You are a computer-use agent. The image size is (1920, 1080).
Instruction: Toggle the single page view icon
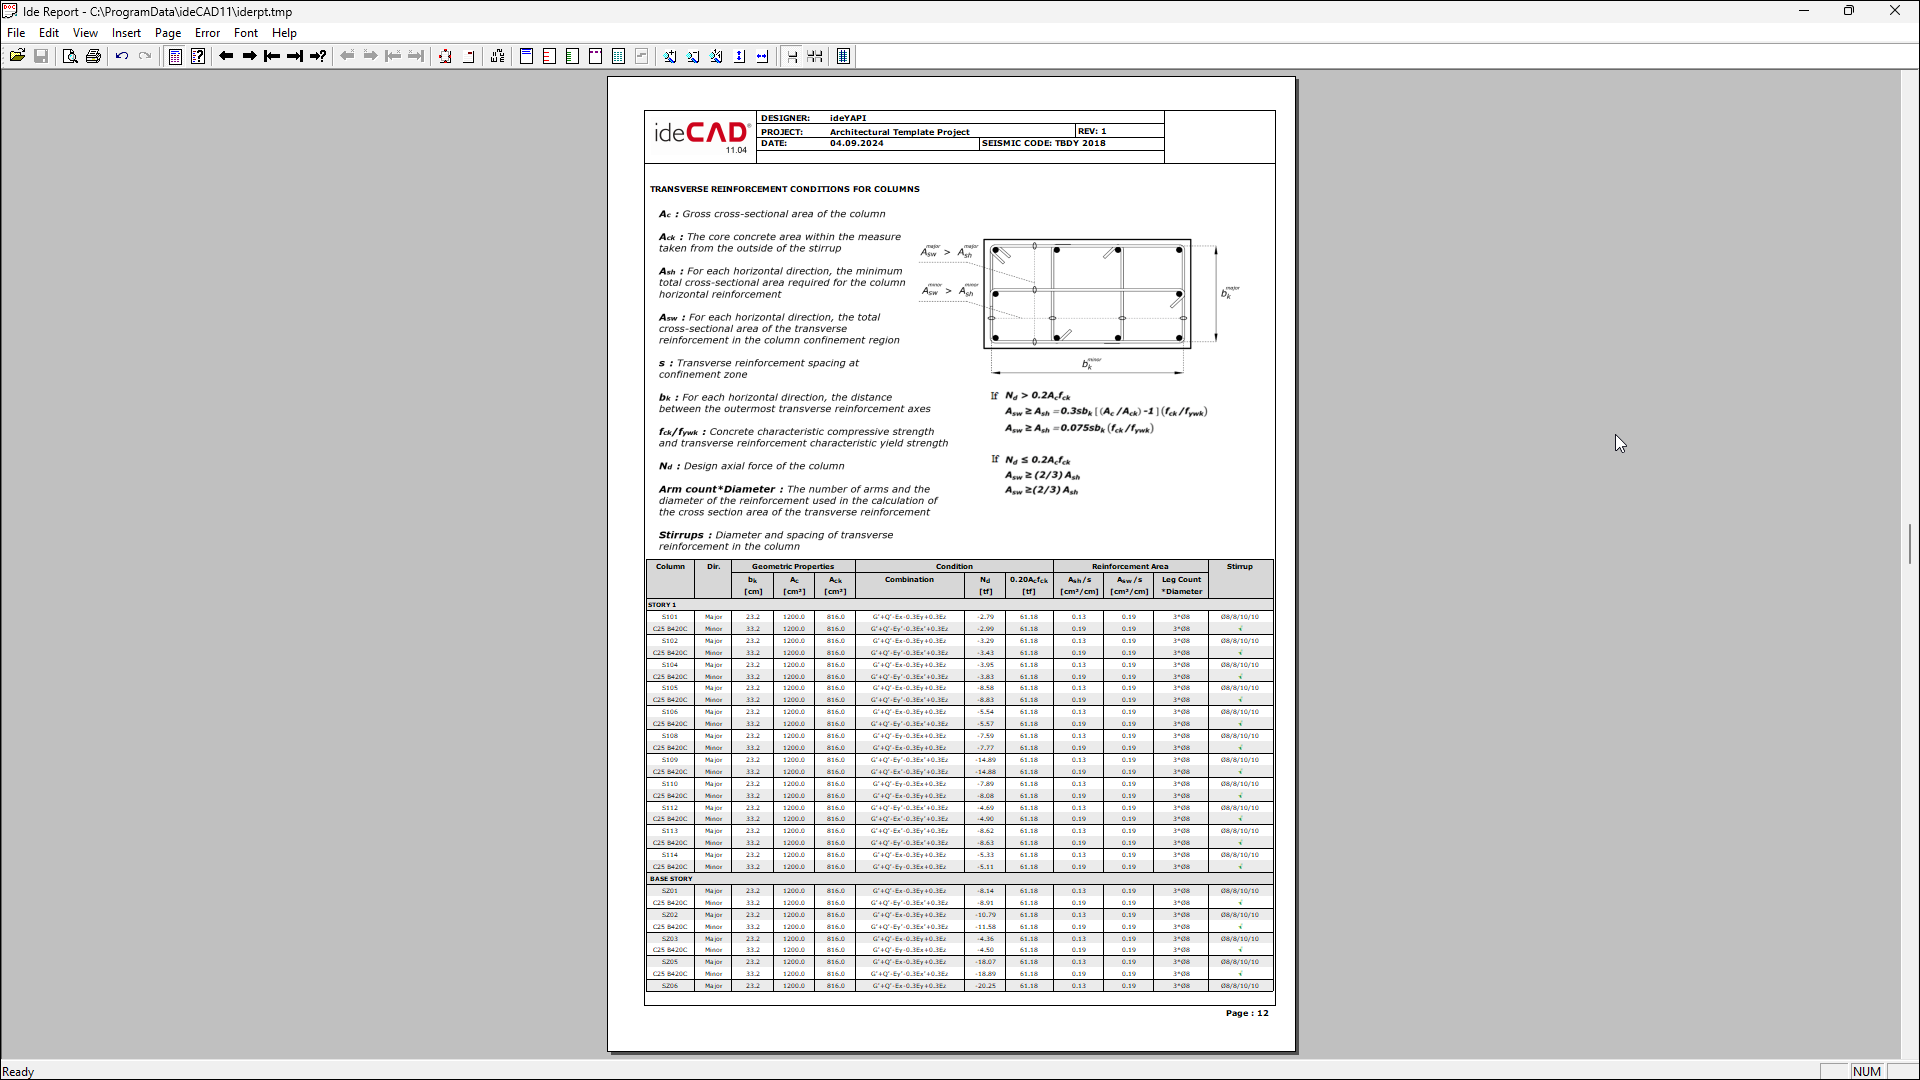[792, 56]
